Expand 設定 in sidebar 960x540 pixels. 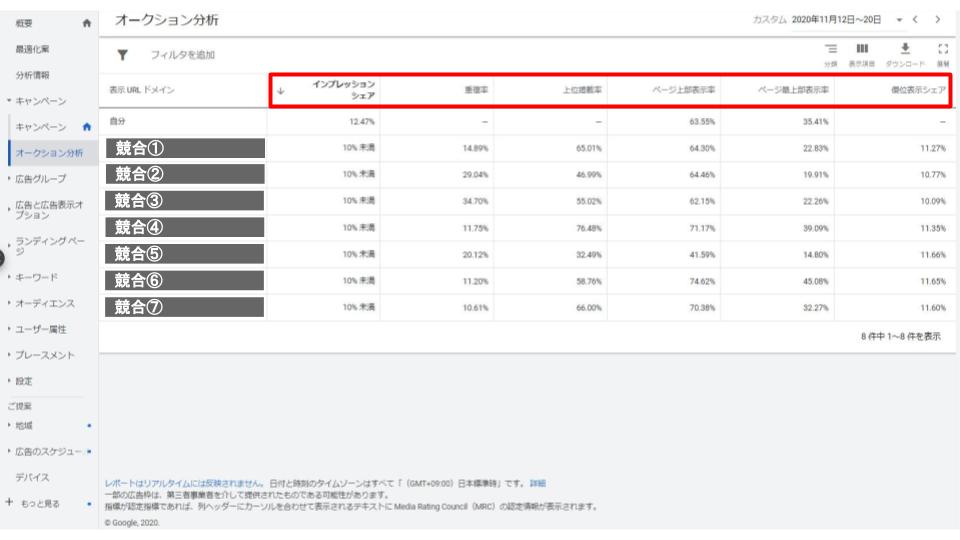(x=9, y=381)
